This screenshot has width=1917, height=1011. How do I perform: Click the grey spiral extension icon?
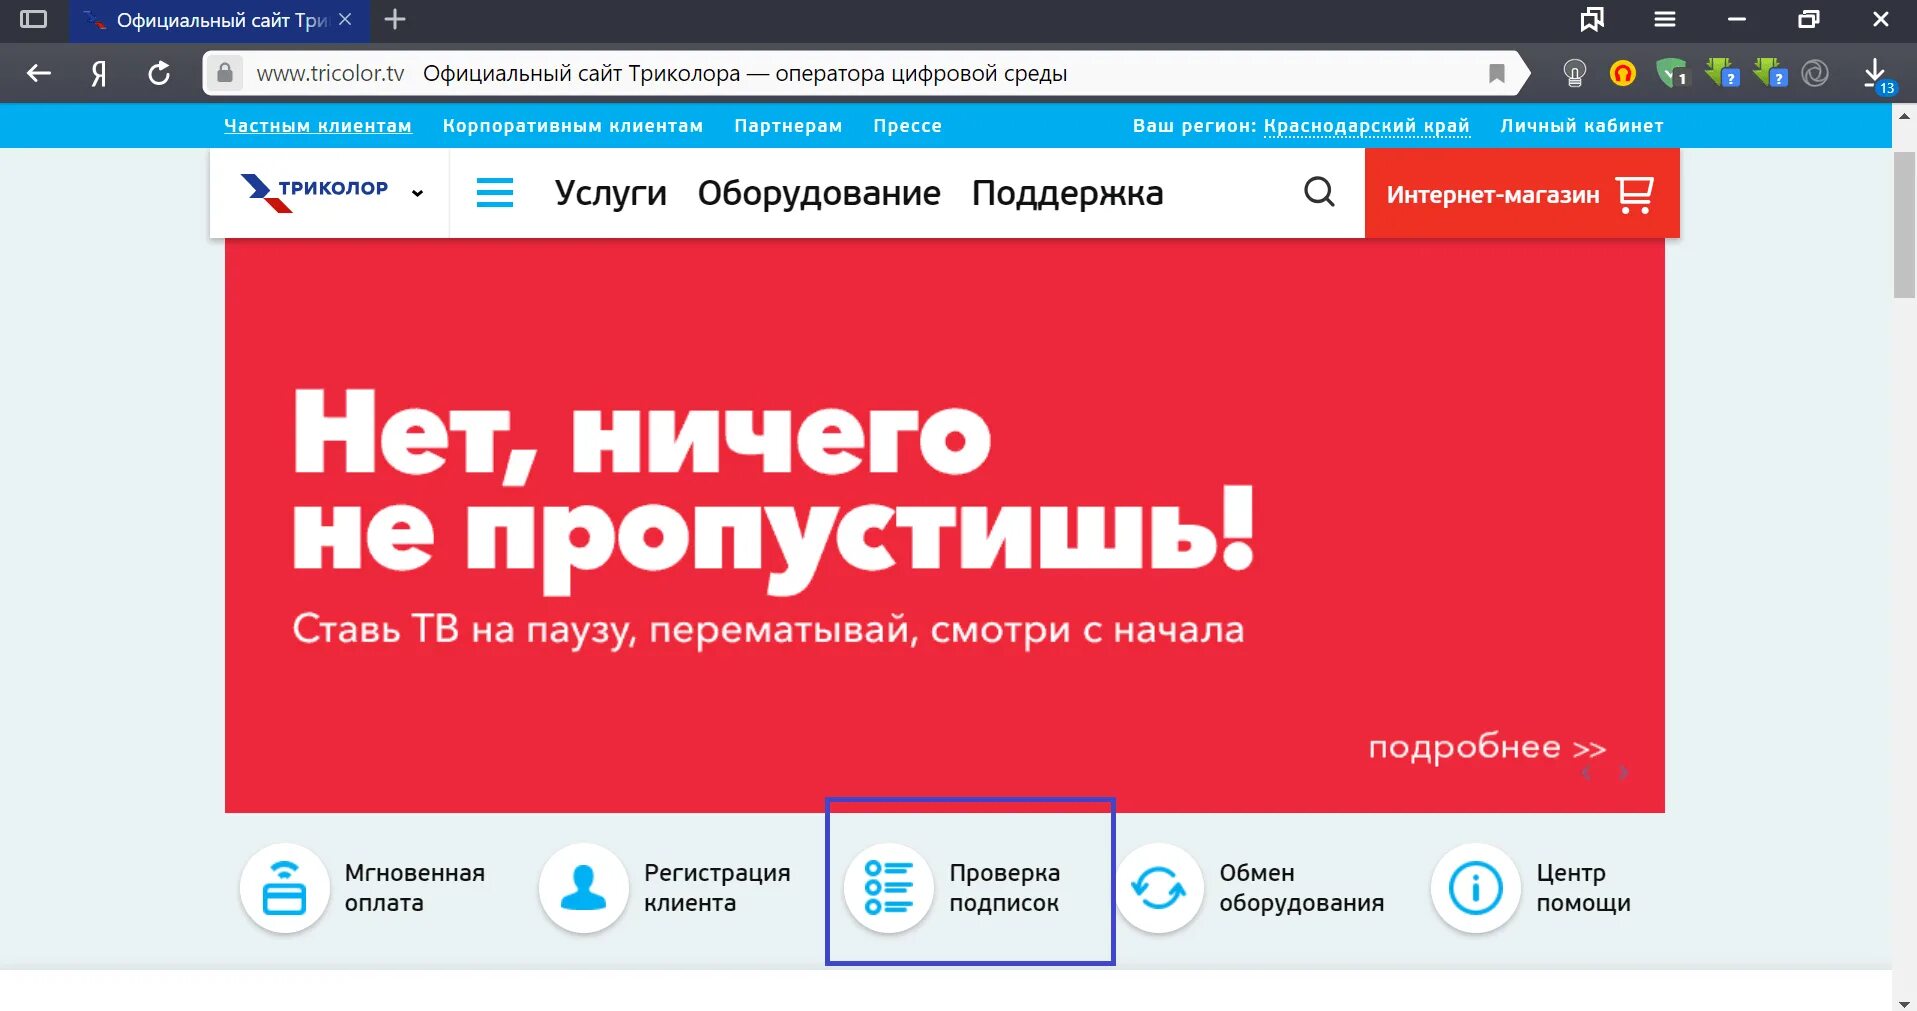point(1815,73)
